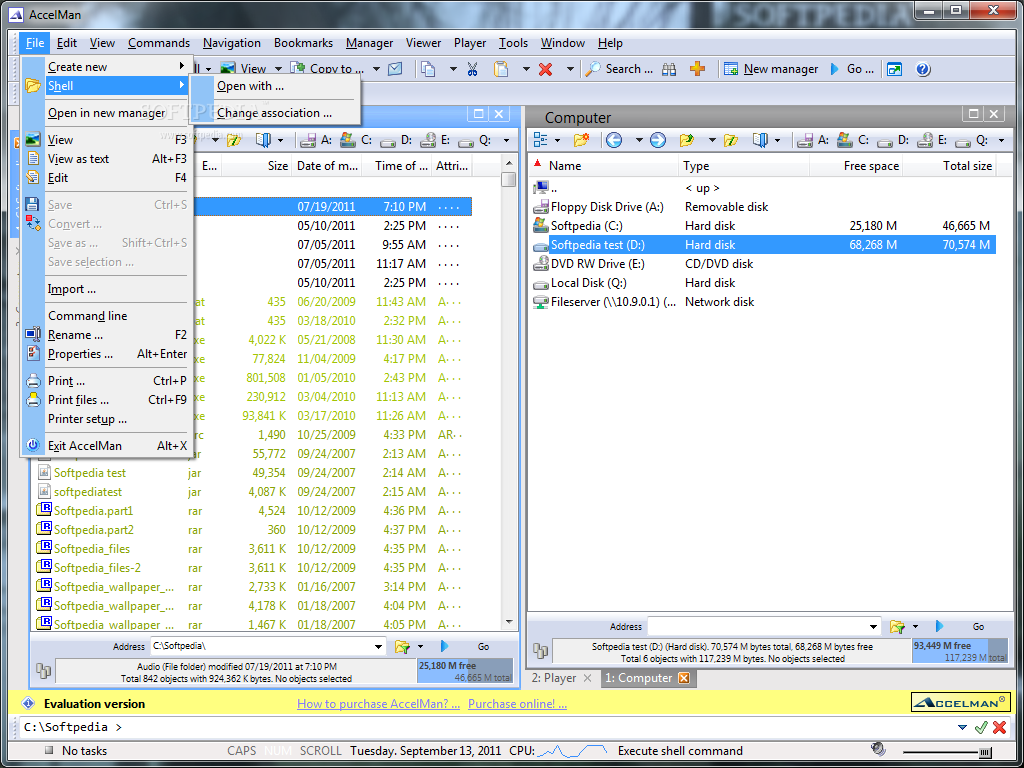Open the dropdown arrow next to the Delete icon
The height and width of the screenshot is (768, 1024).
(569, 69)
